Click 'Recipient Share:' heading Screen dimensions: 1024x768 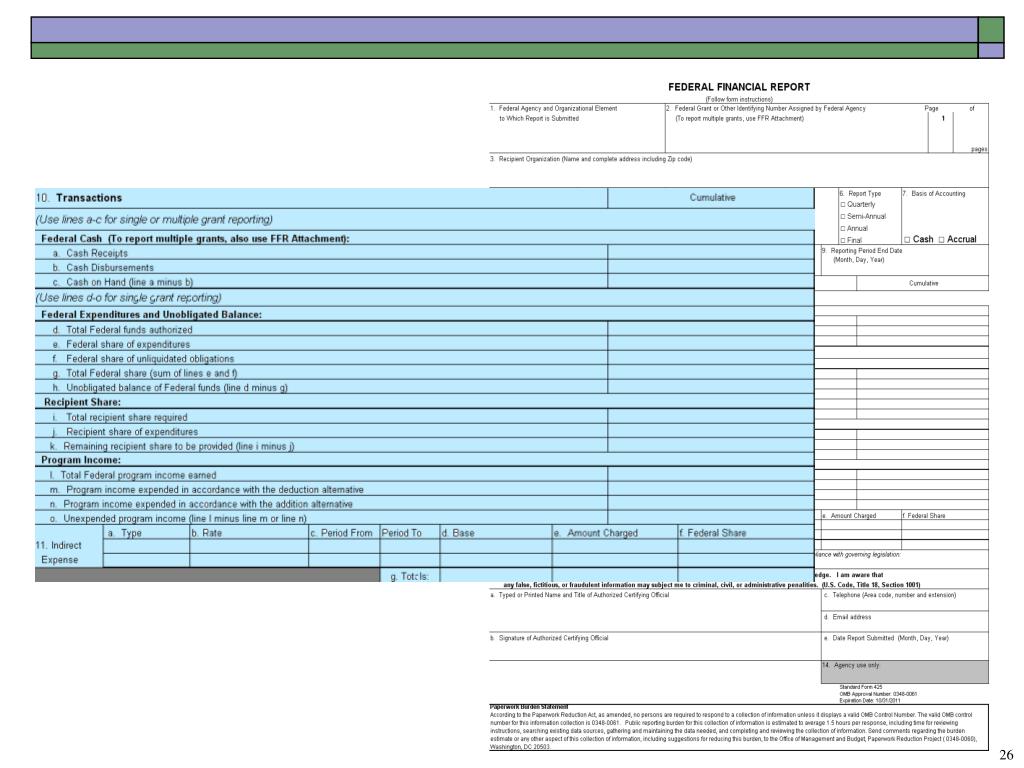[82, 402]
